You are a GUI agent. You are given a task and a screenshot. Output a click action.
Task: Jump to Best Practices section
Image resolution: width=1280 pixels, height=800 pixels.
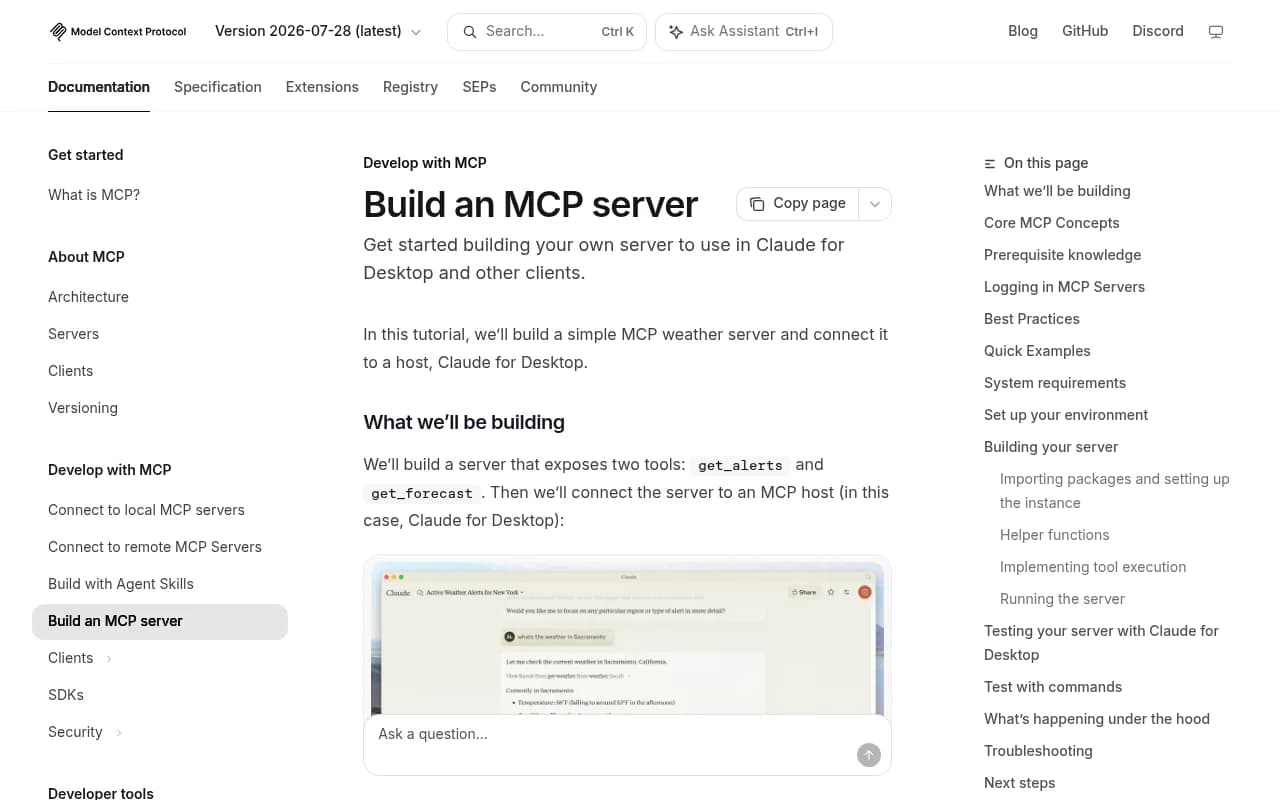tap(1032, 319)
